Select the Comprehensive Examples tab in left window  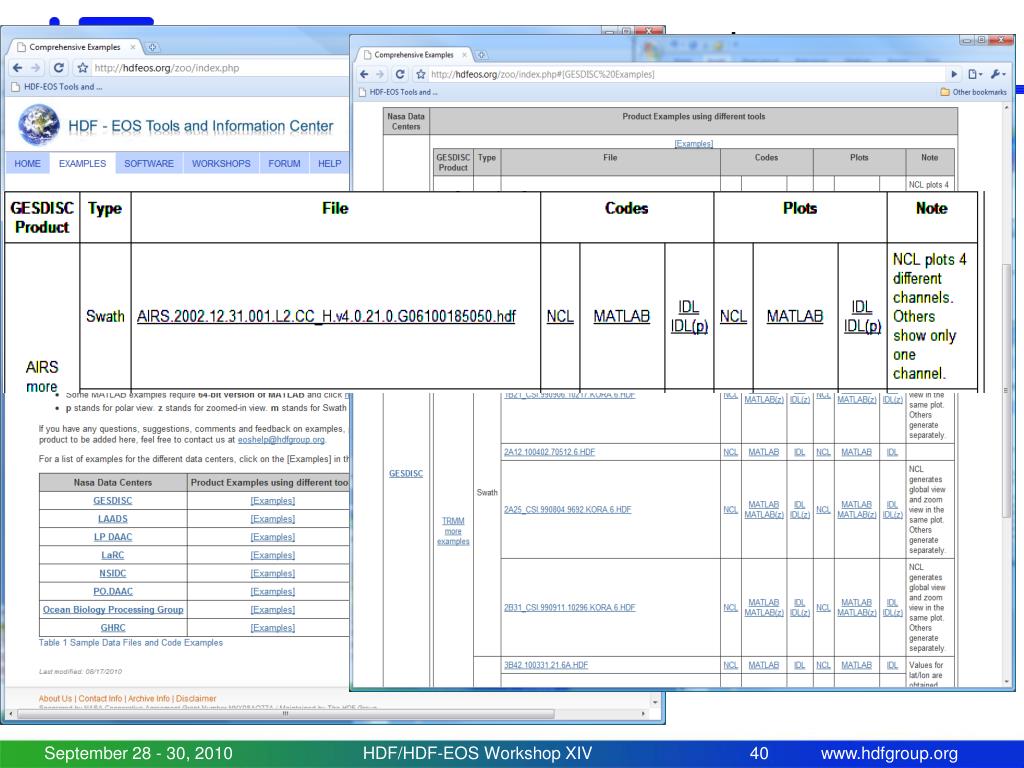click(74, 47)
